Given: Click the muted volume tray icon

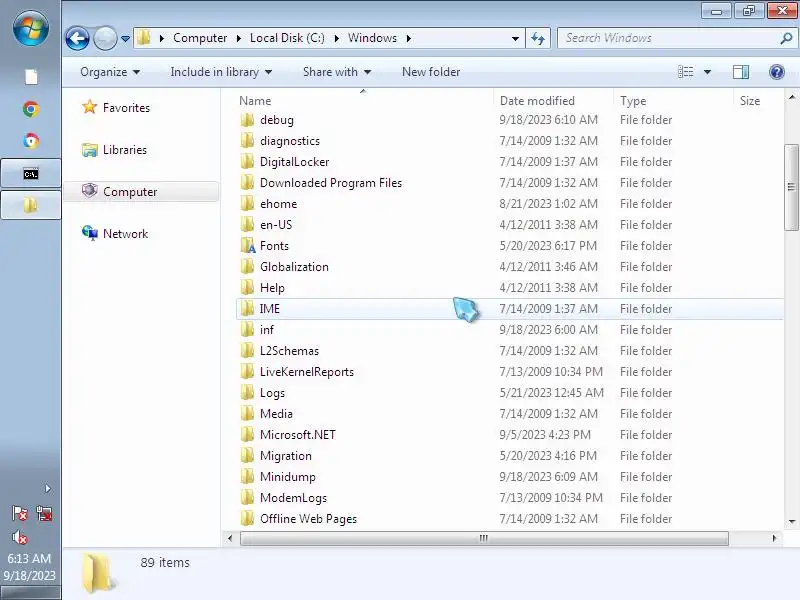Looking at the screenshot, I should (20, 537).
